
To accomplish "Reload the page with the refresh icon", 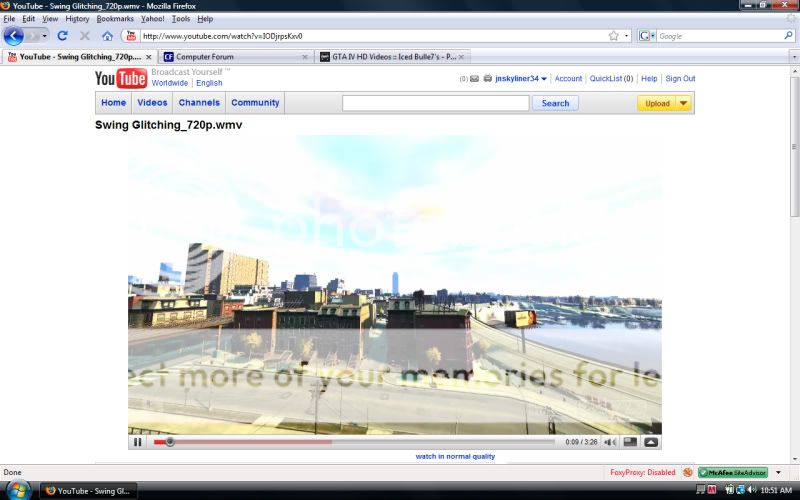I will (x=62, y=36).
